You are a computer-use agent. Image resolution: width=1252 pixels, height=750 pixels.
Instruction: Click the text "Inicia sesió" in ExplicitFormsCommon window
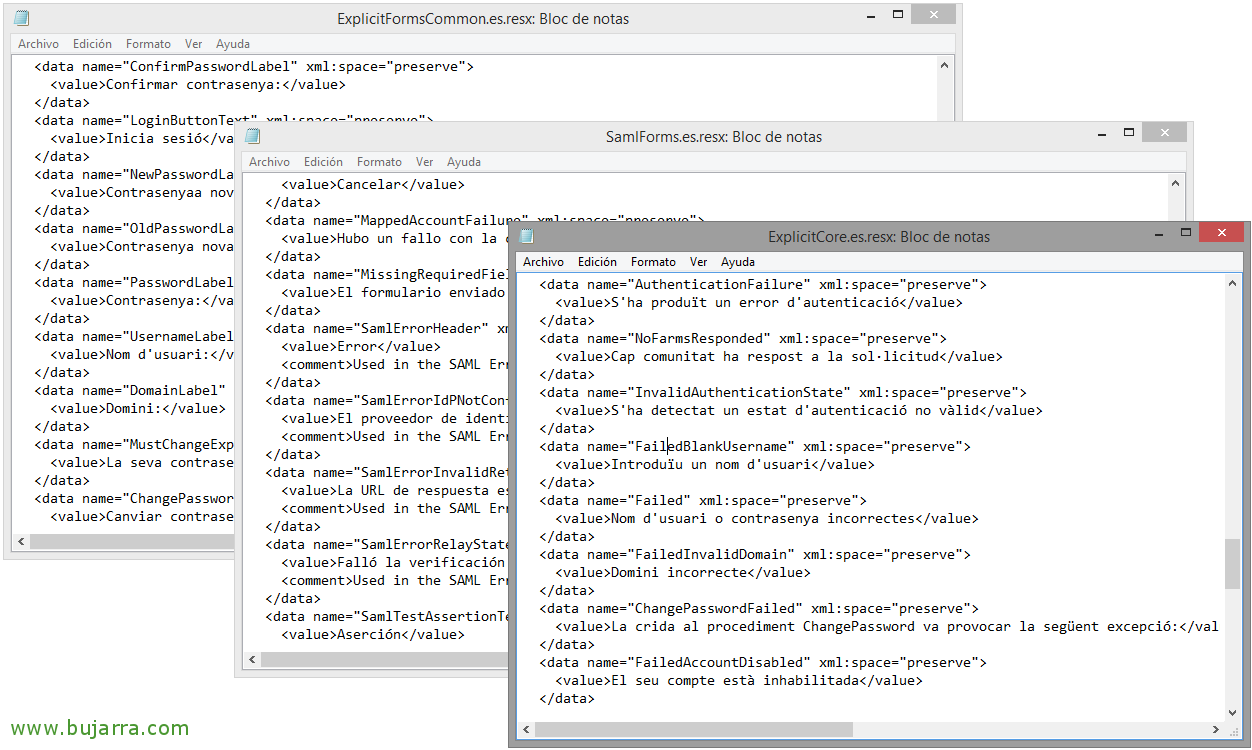click(154, 139)
